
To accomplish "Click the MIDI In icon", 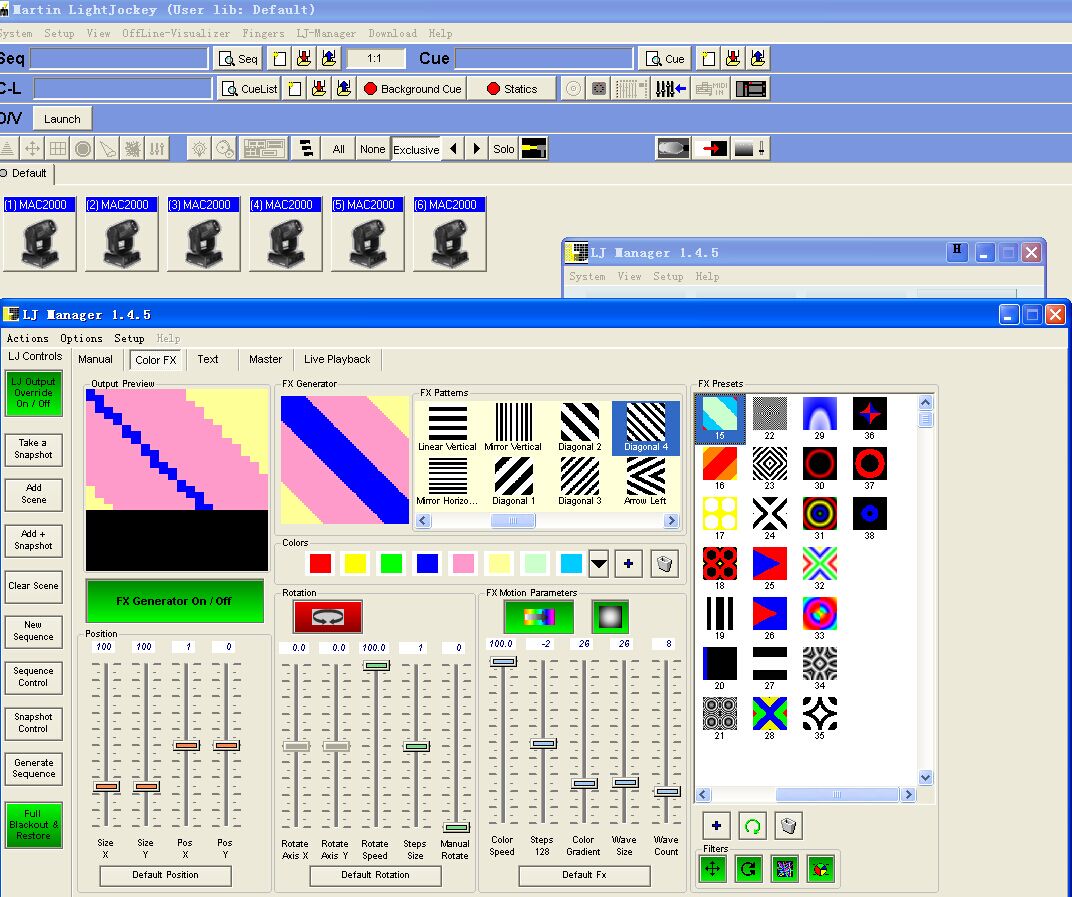I will [x=711, y=89].
